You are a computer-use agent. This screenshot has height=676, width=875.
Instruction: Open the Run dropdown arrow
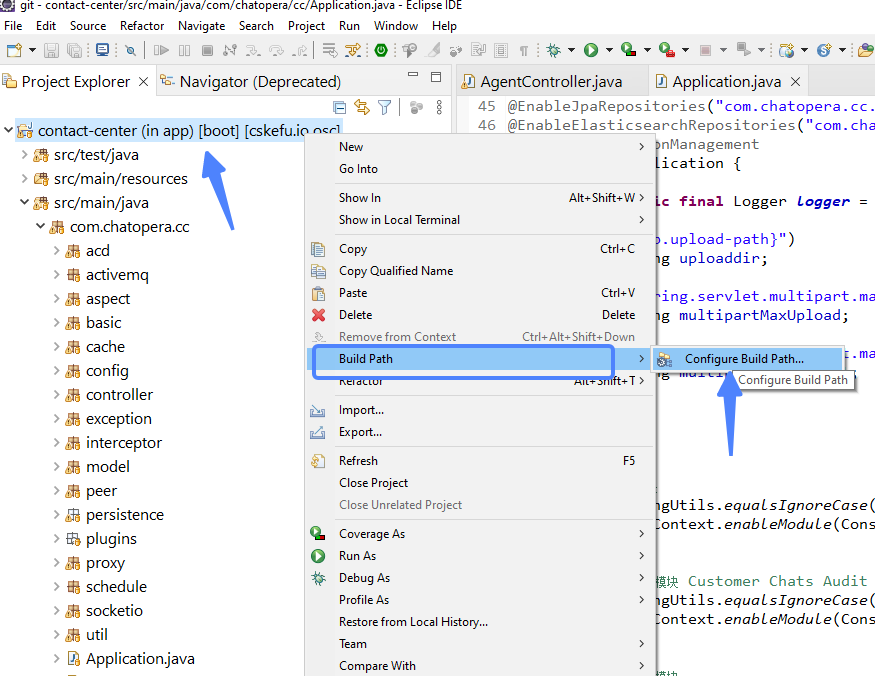pyautogui.click(x=609, y=50)
